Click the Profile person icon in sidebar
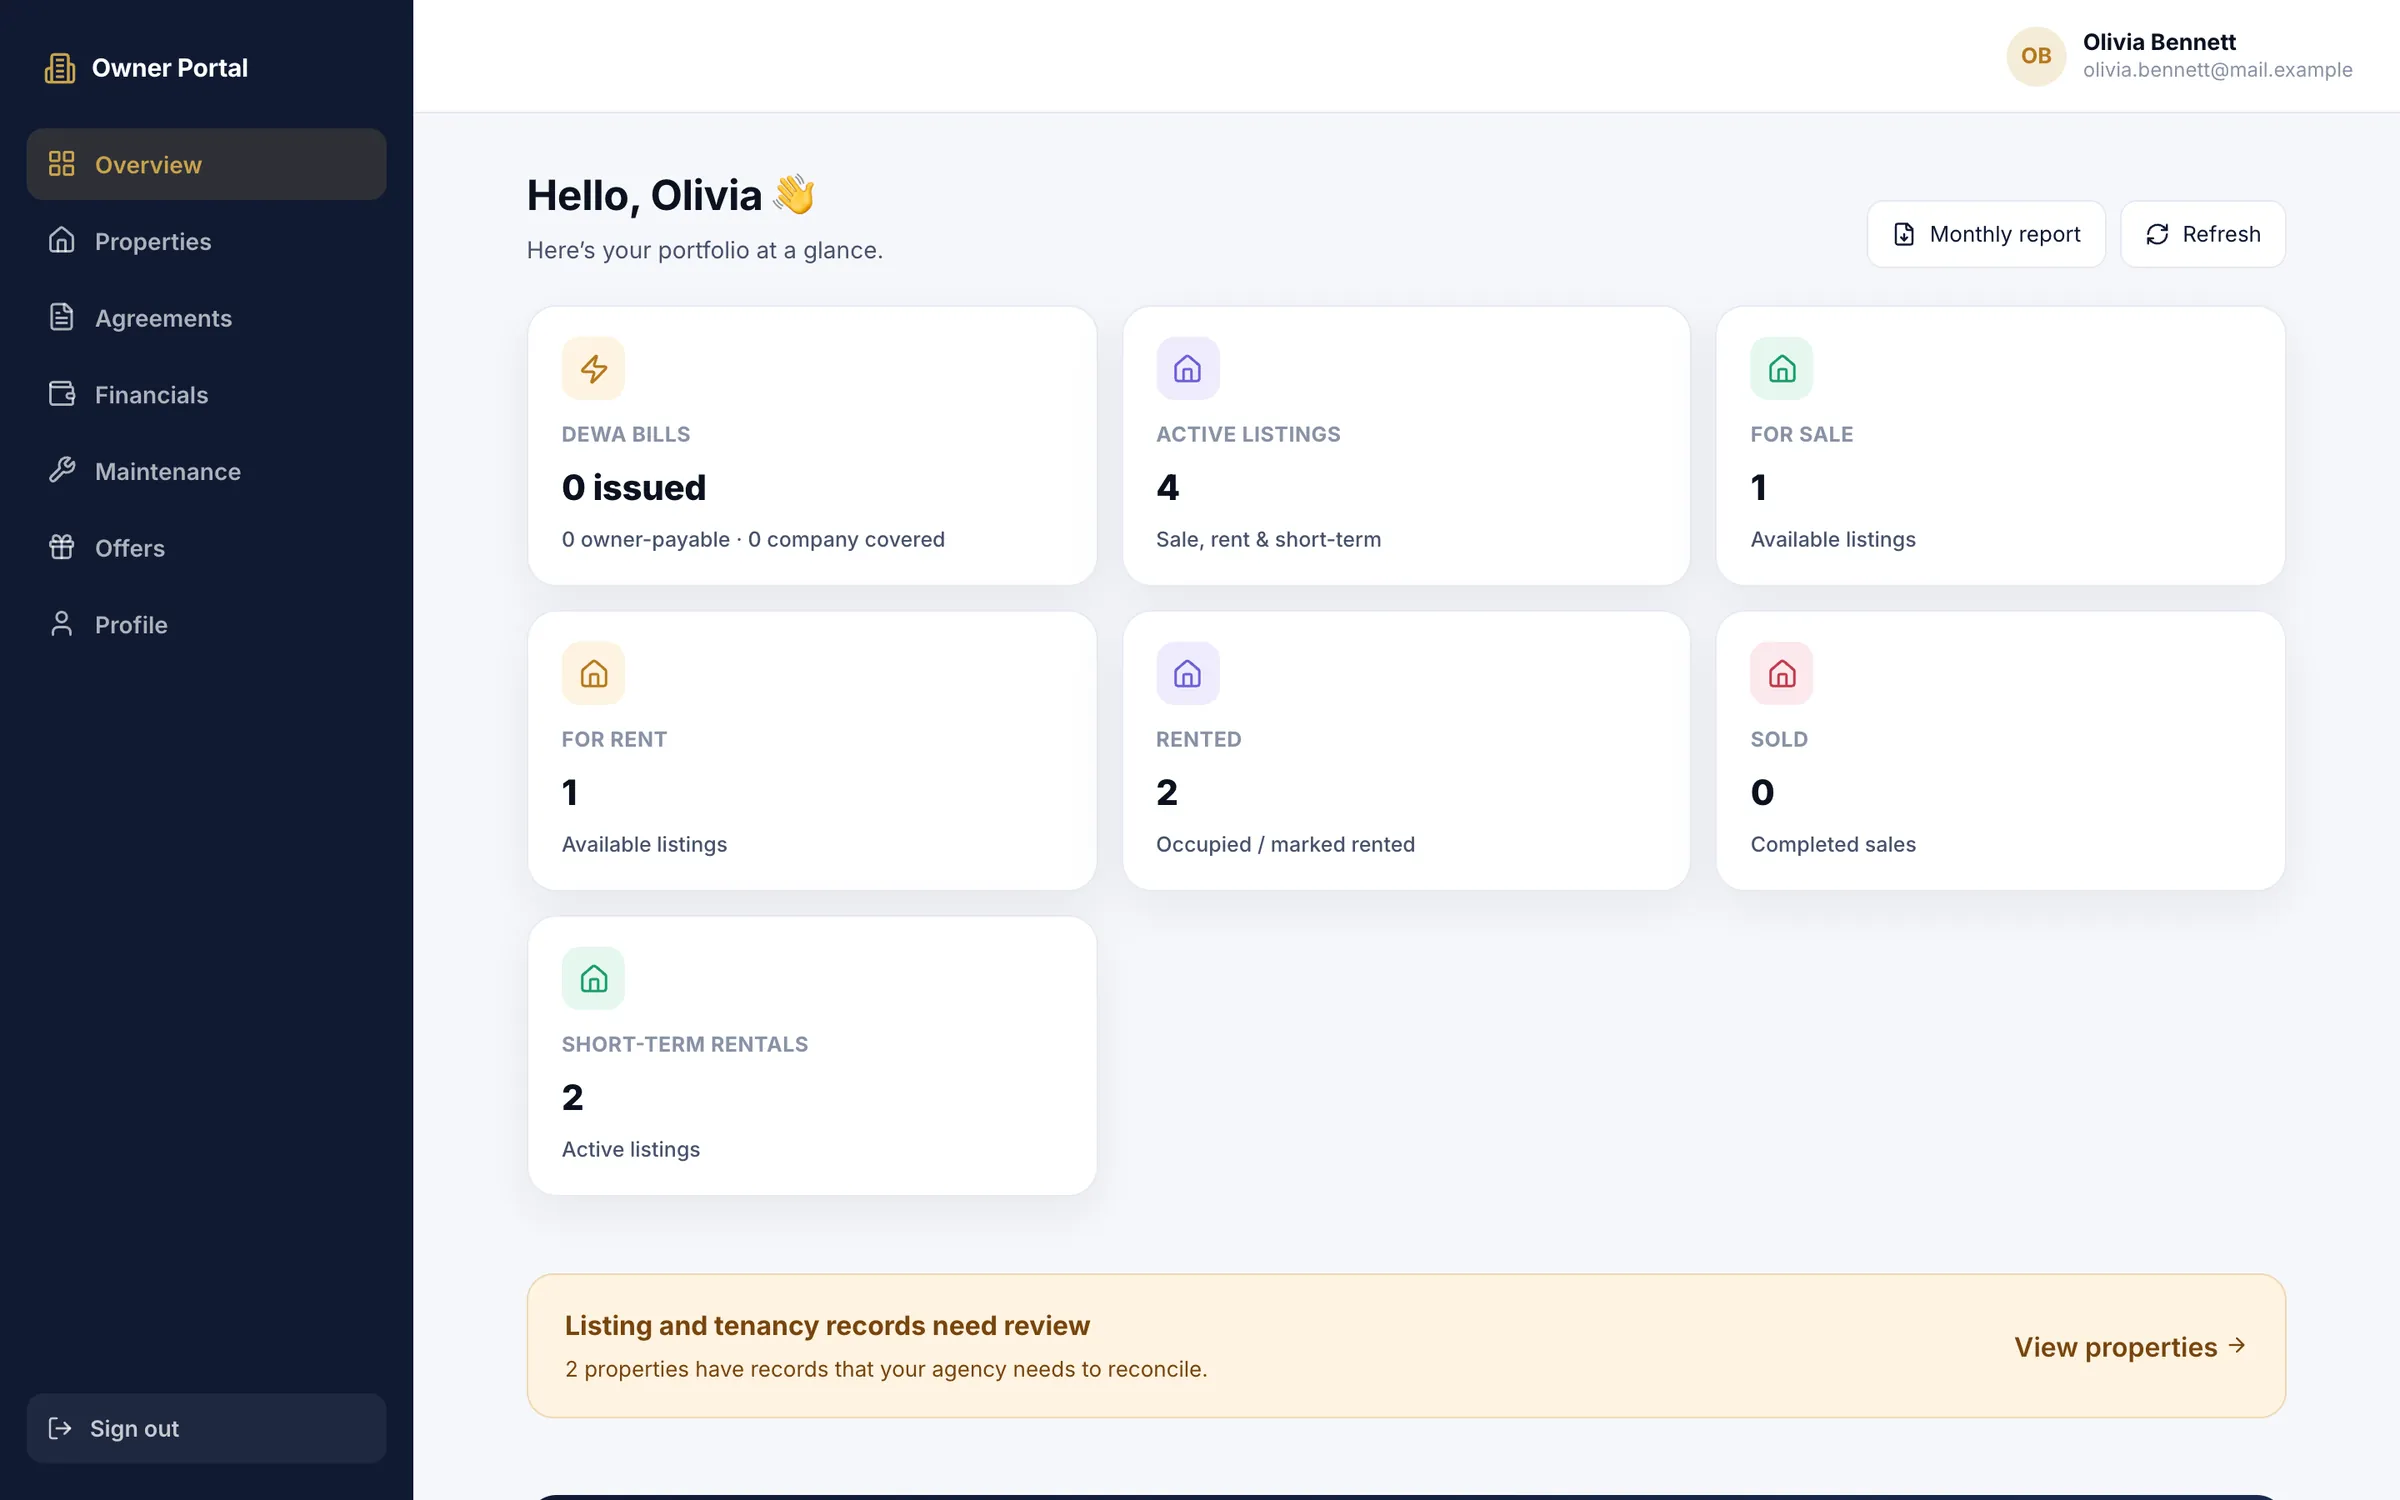 (x=62, y=624)
